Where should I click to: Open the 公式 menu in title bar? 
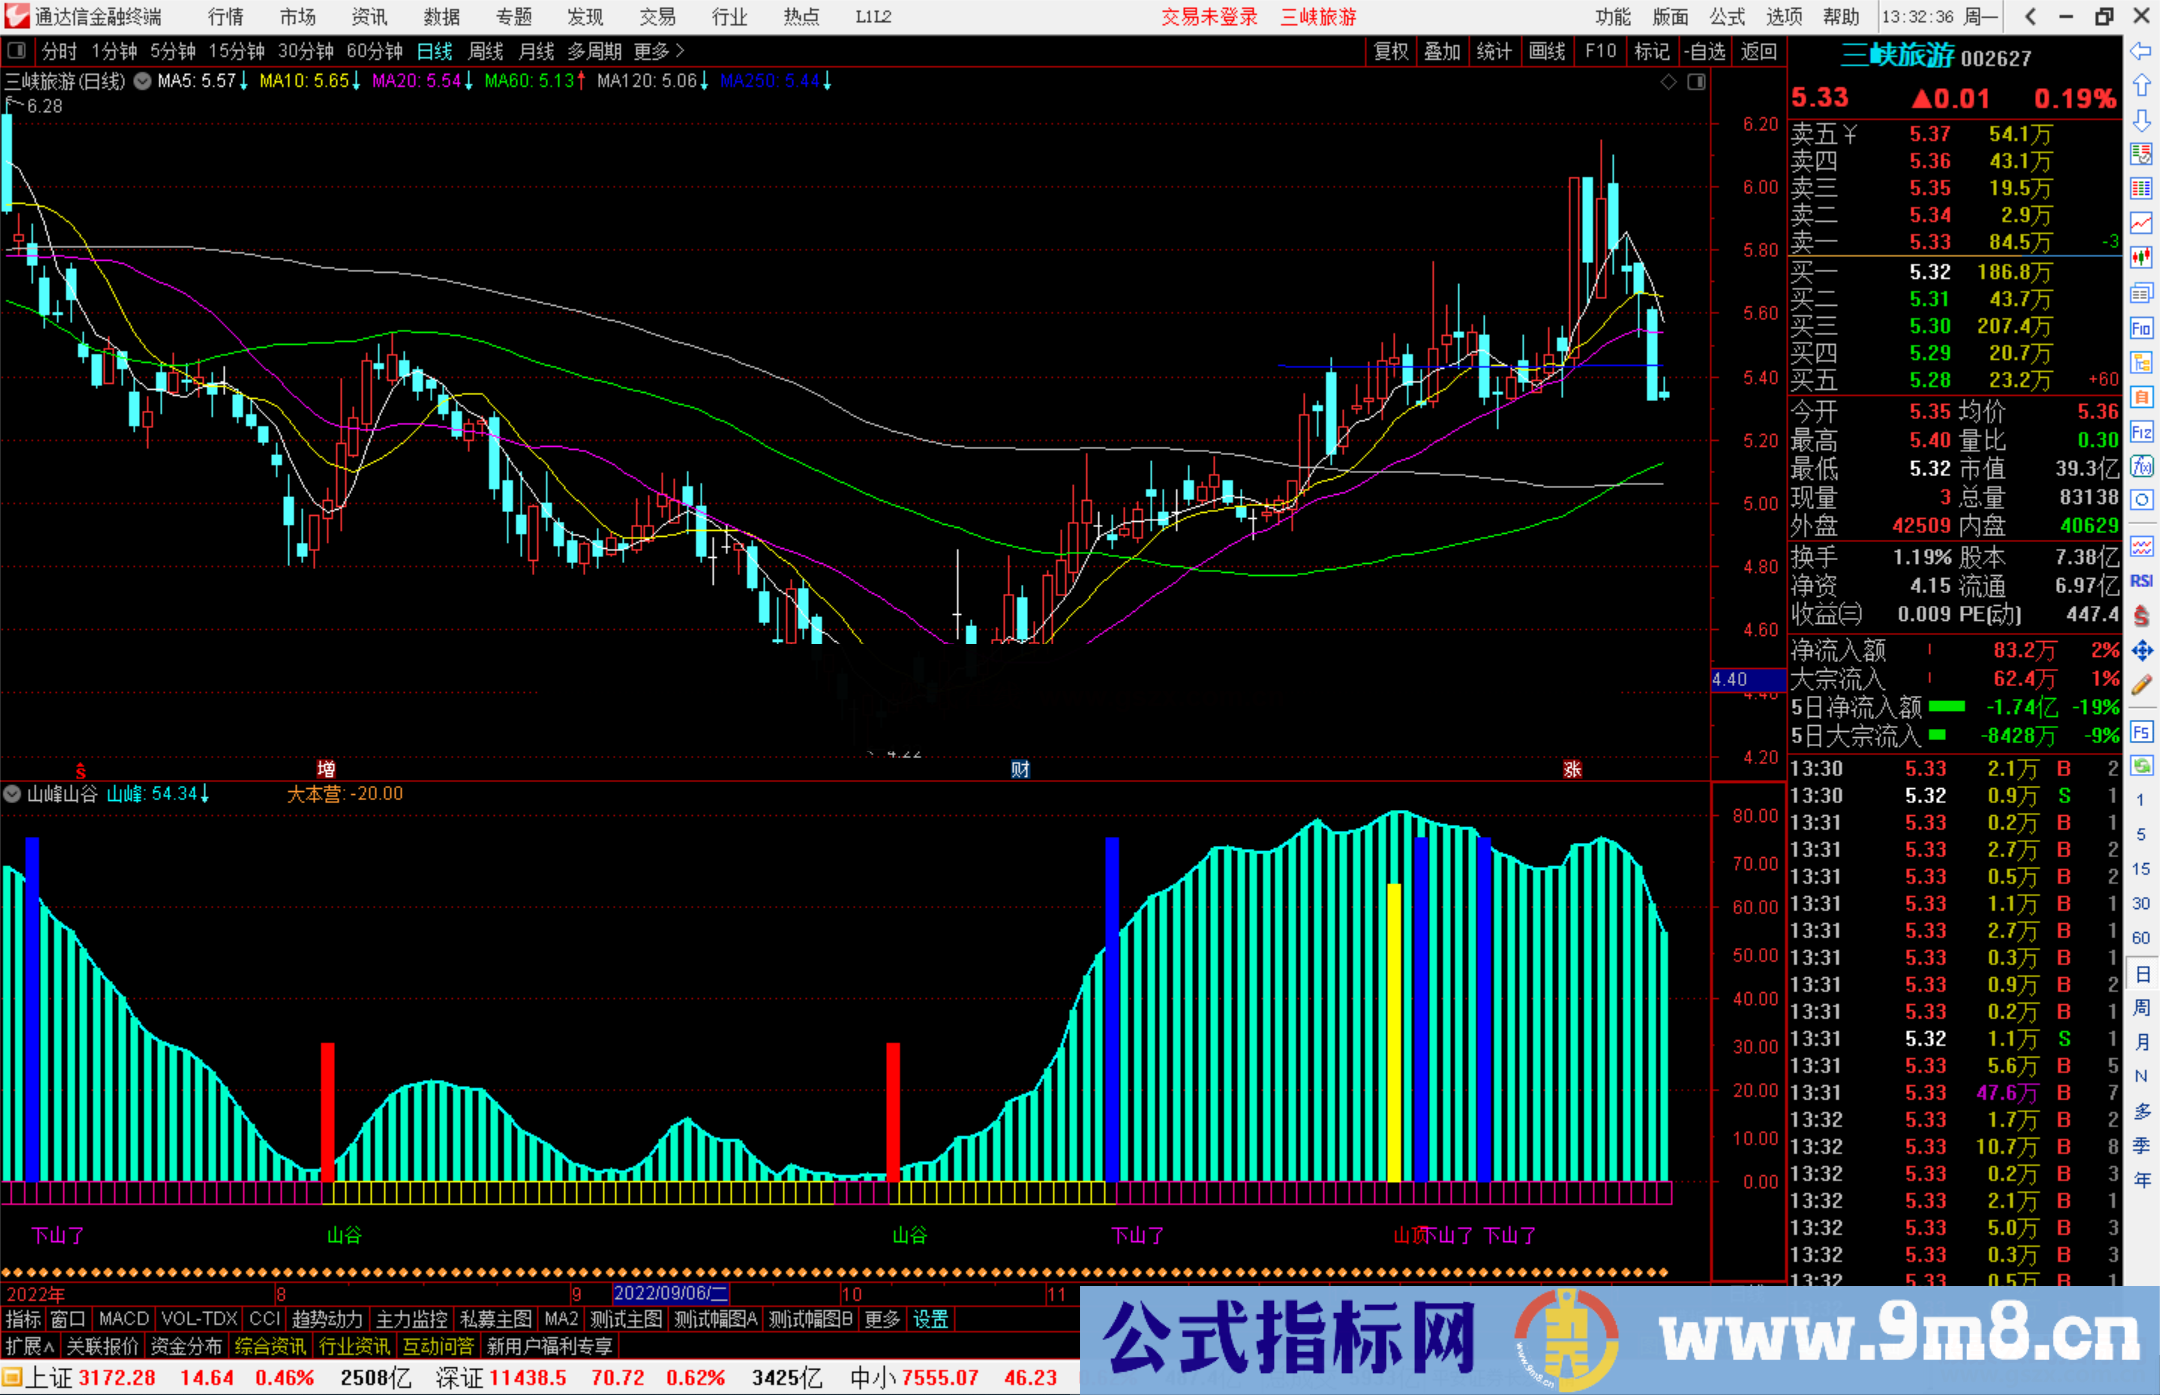pyautogui.click(x=1727, y=17)
